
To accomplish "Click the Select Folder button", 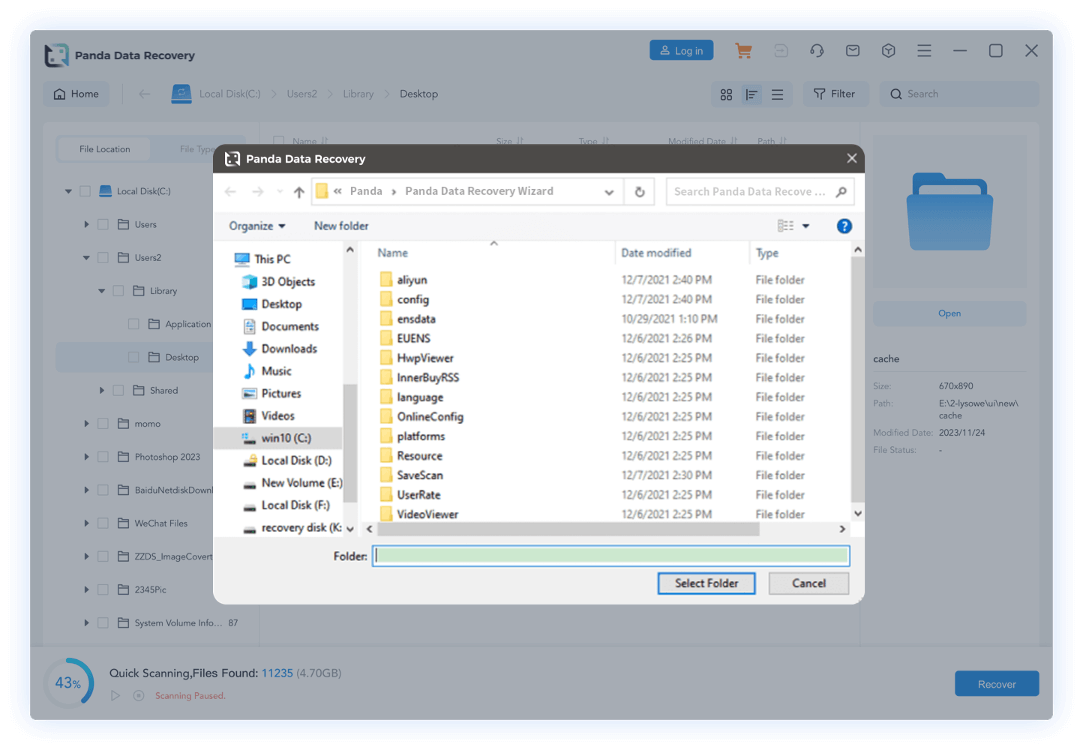I will click(706, 583).
